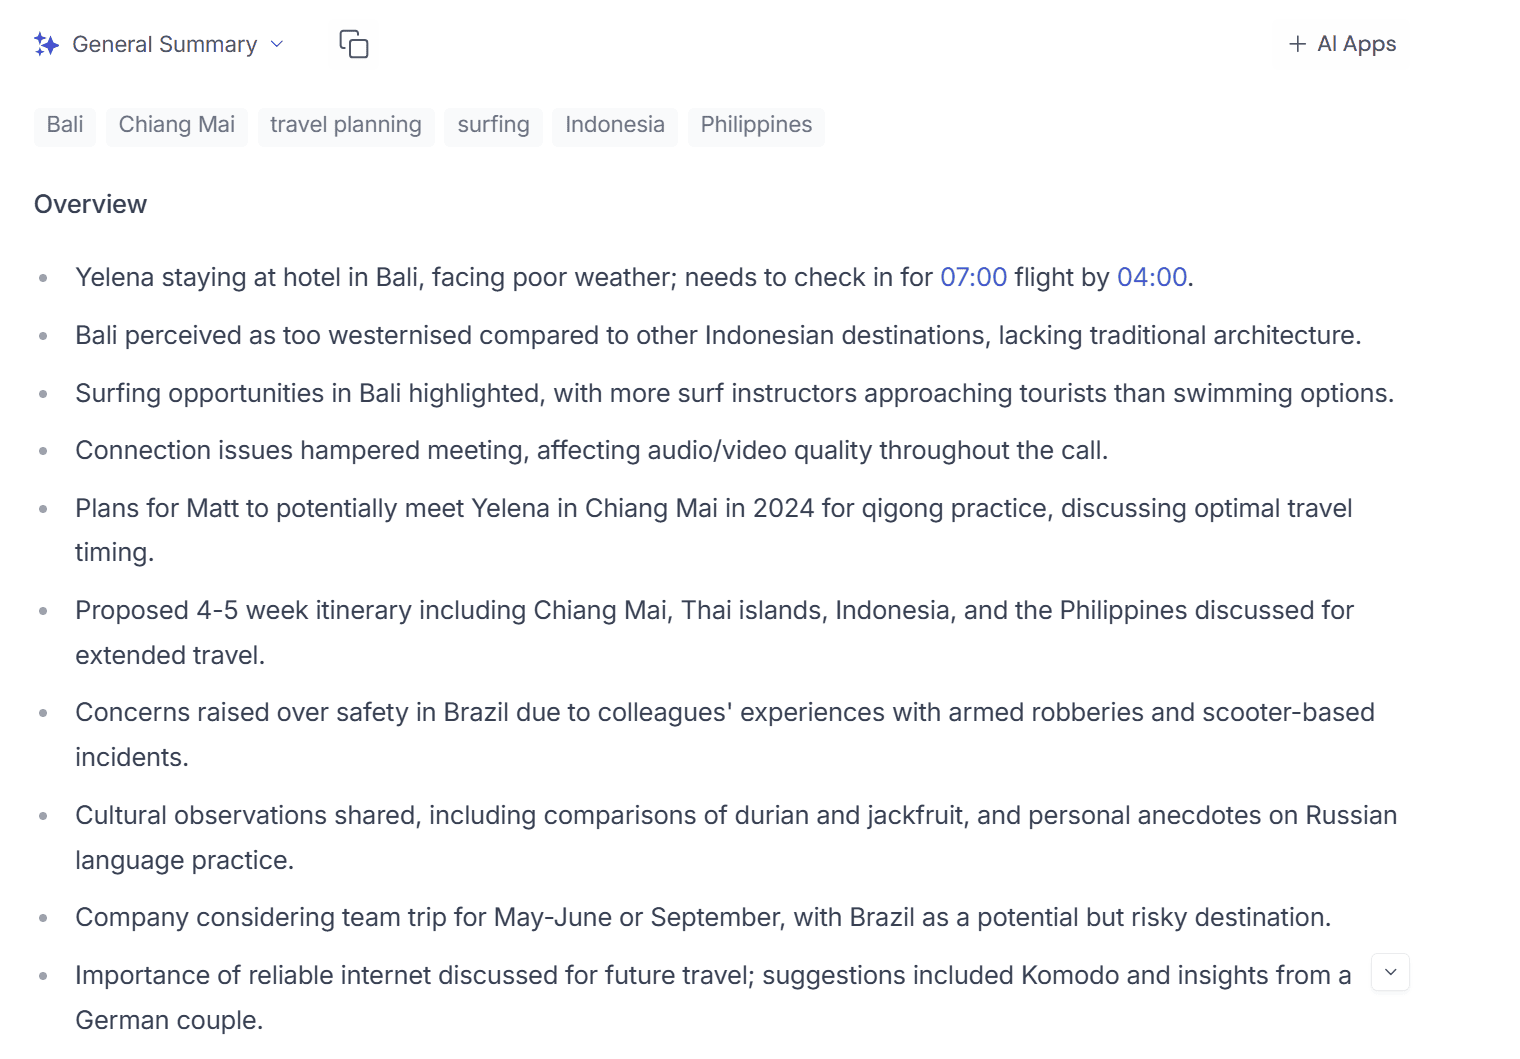Jump to the 04:00 timestamp link
The image size is (1520, 1059).
(1152, 277)
